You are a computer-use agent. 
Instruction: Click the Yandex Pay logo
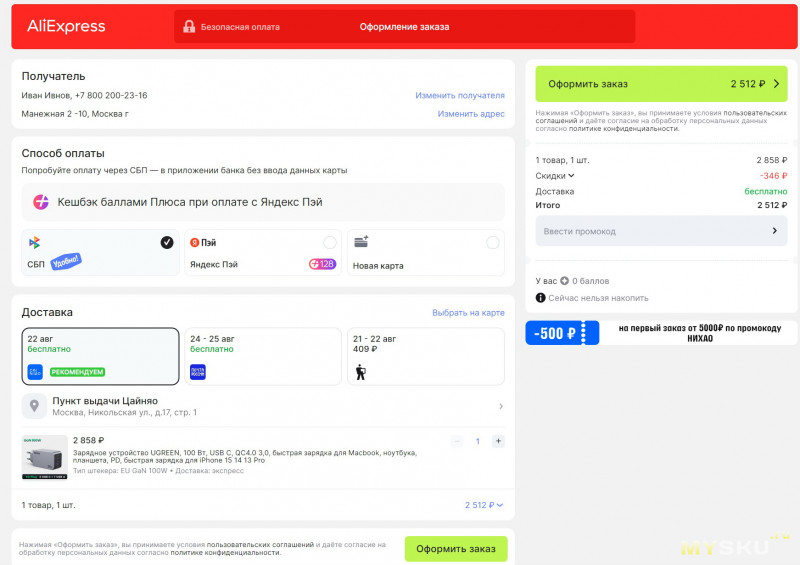pyautogui.click(x=203, y=242)
